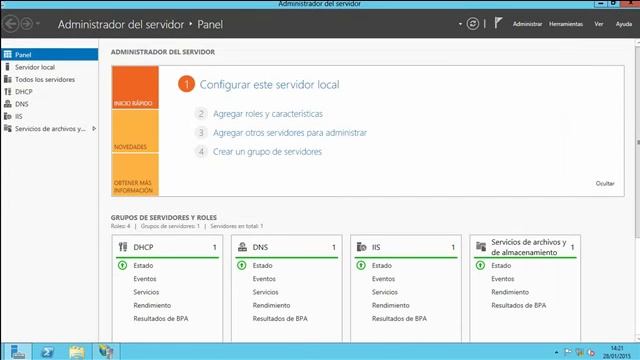Click the DHCP sidebar icon
640x360 pixels.
[x=7, y=91]
